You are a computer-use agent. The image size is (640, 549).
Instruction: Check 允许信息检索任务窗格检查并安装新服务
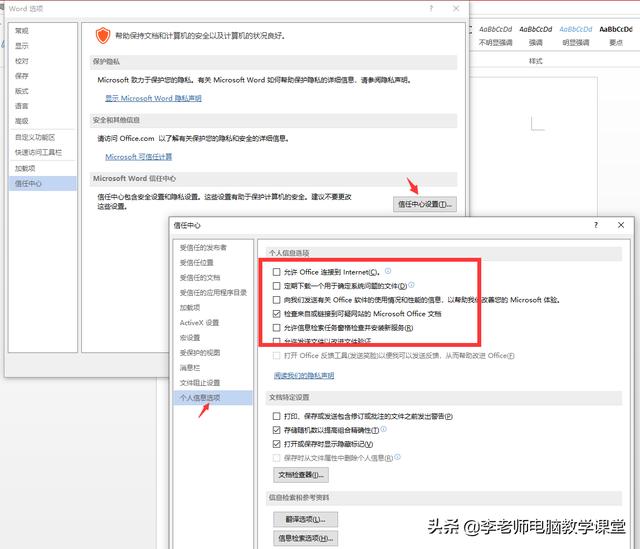(x=277, y=327)
